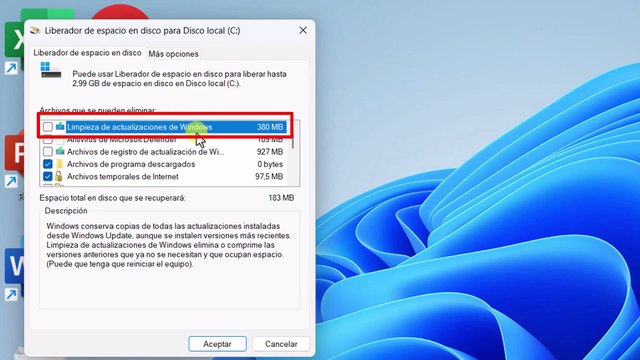Switch to the Más opciones tab
This screenshot has height=360, width=640.
[x=173, y=54]
